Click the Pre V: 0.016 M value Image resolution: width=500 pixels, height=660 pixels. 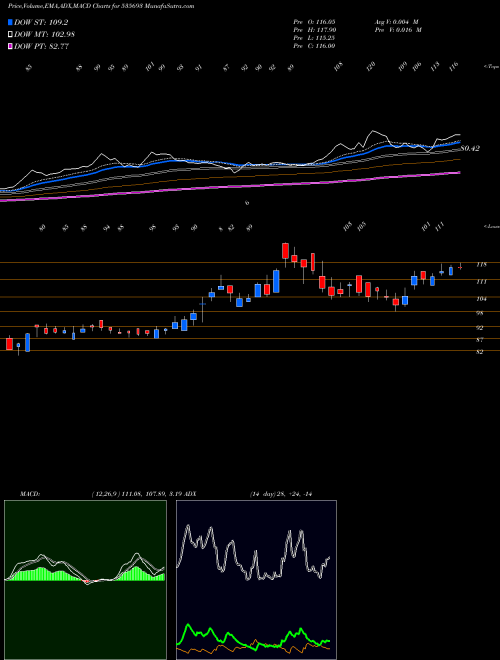[x=397, y=30]
